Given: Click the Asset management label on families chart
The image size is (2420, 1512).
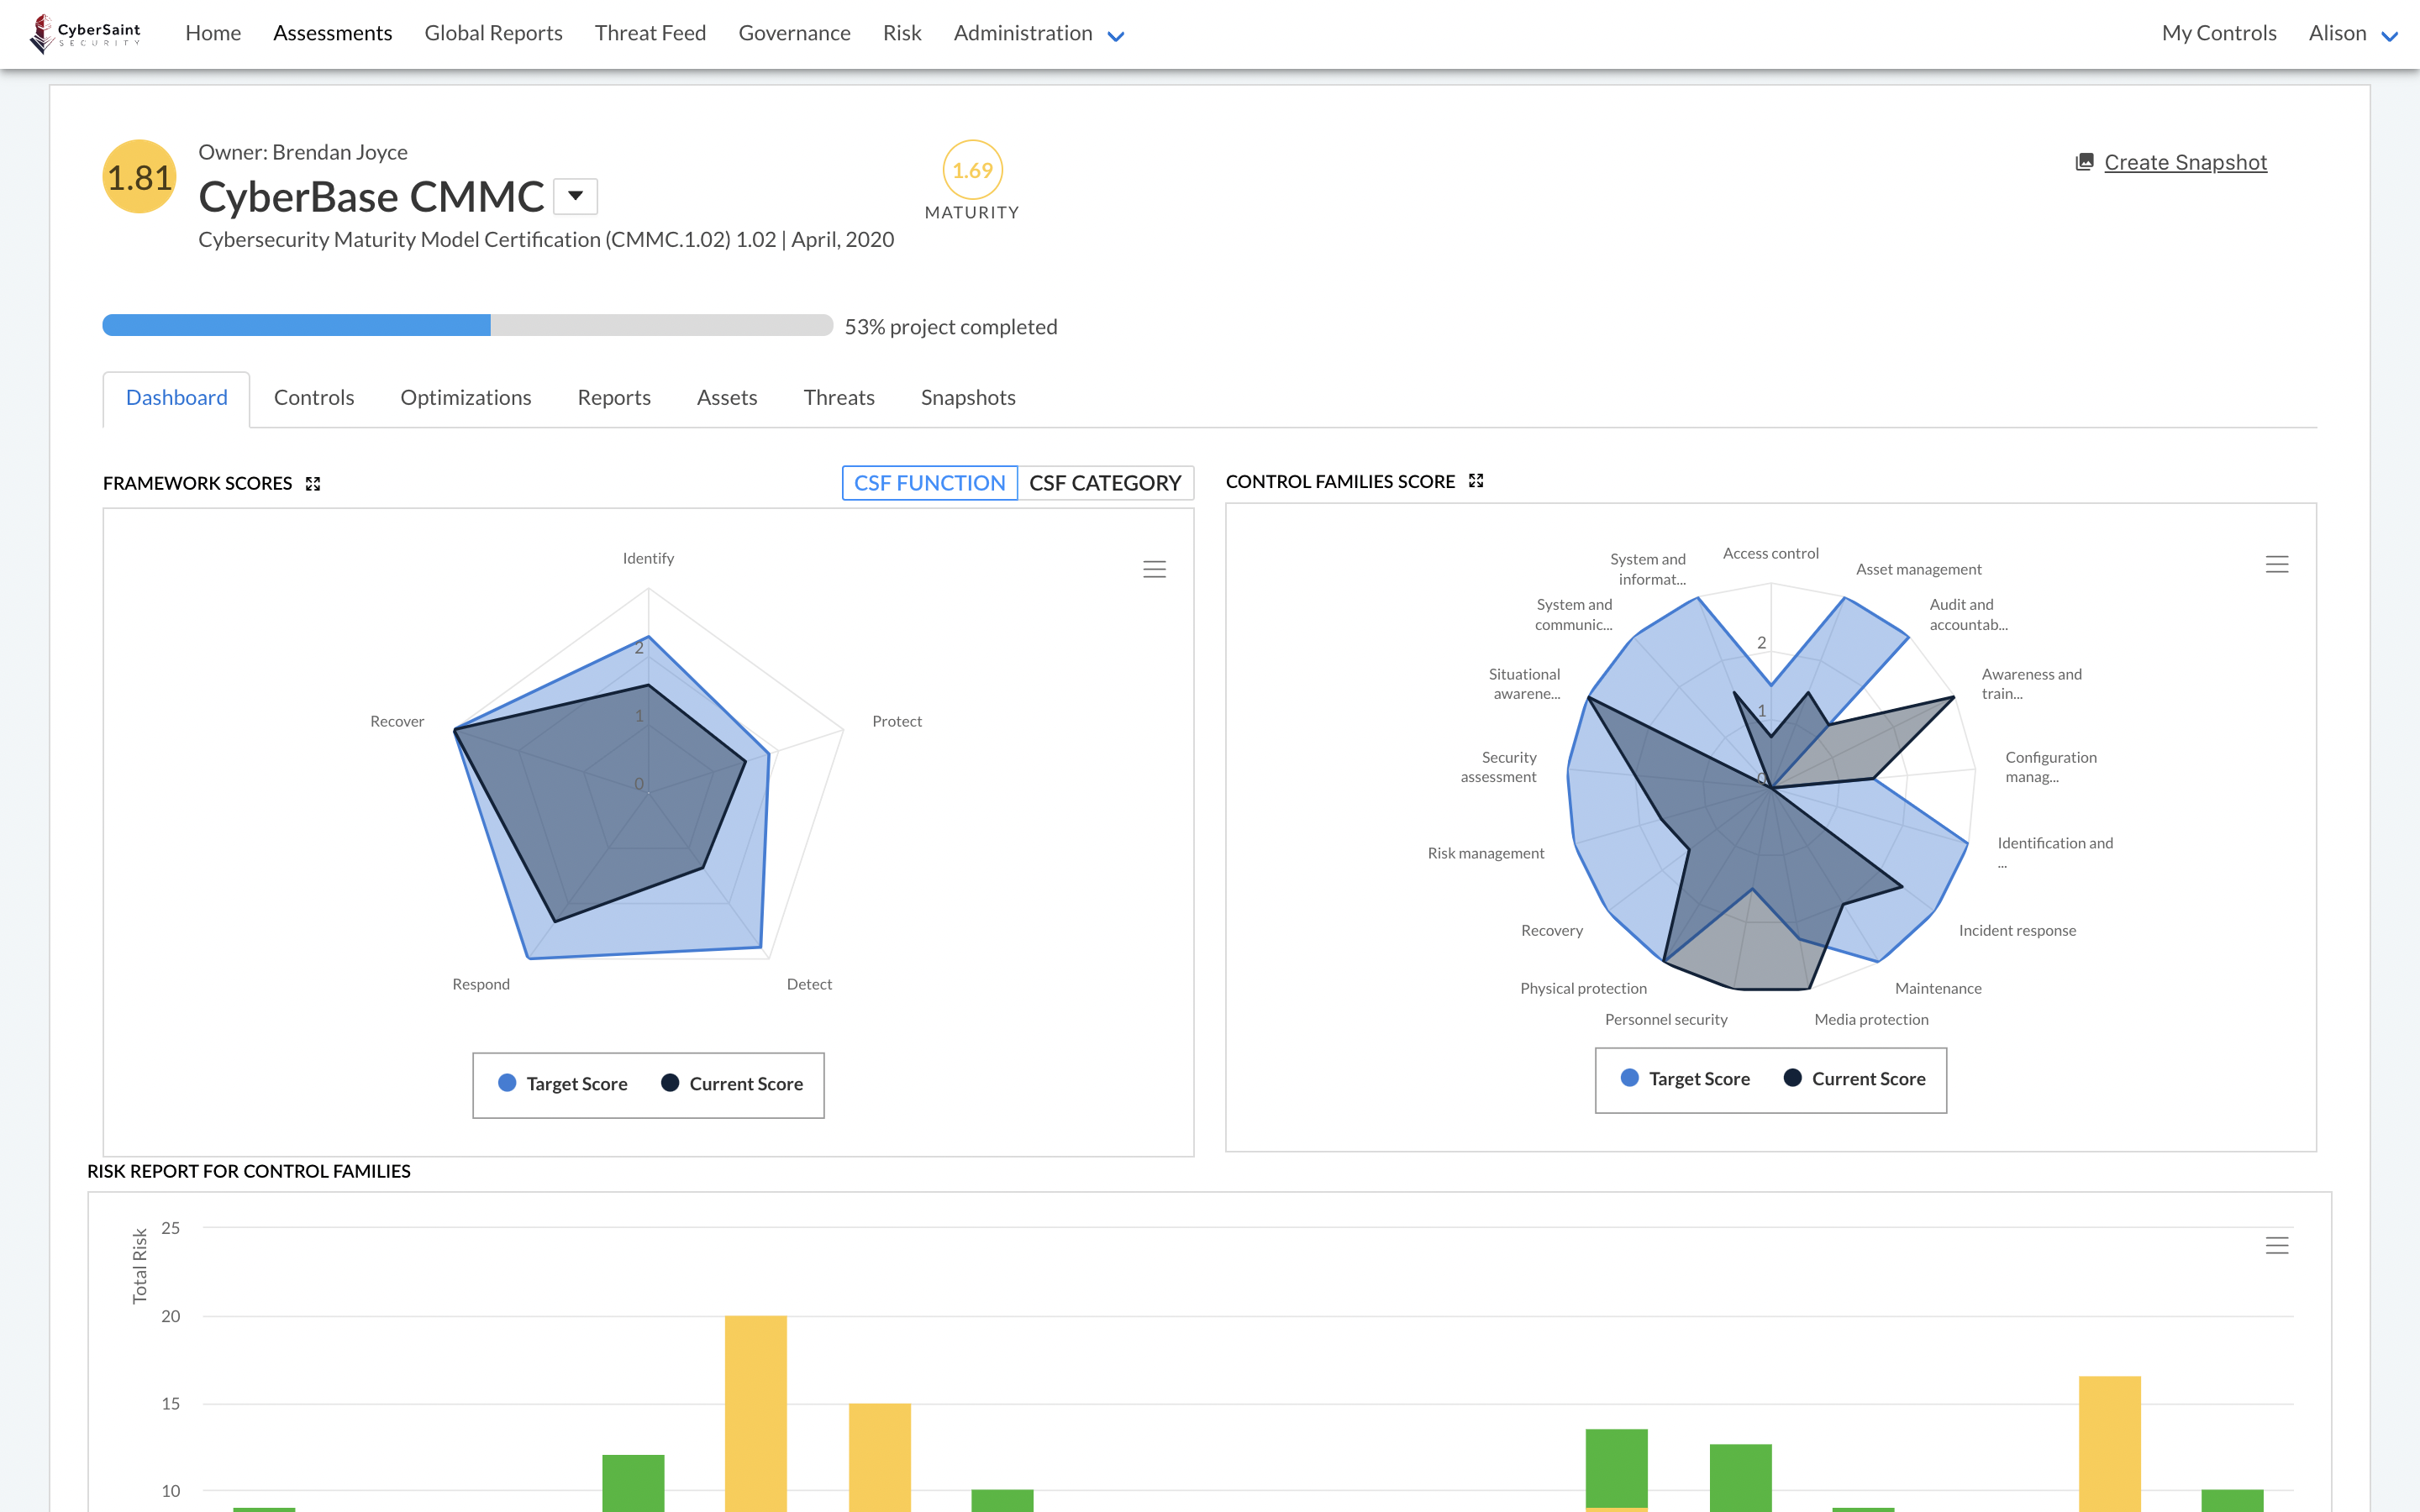Looking at the screenshot, I should coord(1918,569).
